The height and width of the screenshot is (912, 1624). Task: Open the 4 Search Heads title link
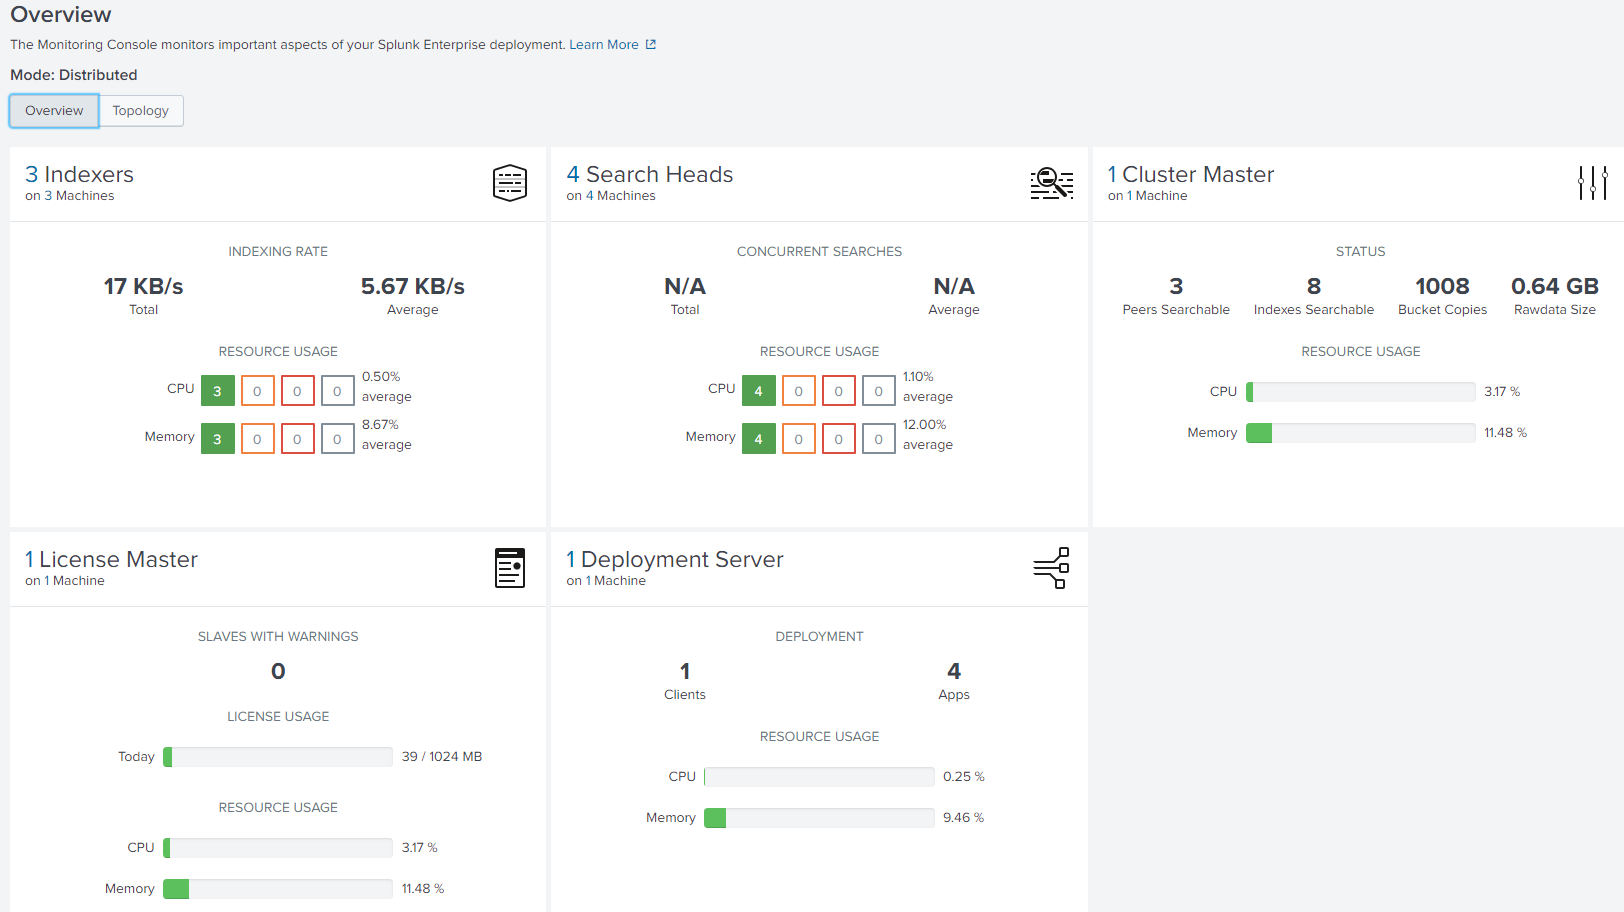pos(650,175)
